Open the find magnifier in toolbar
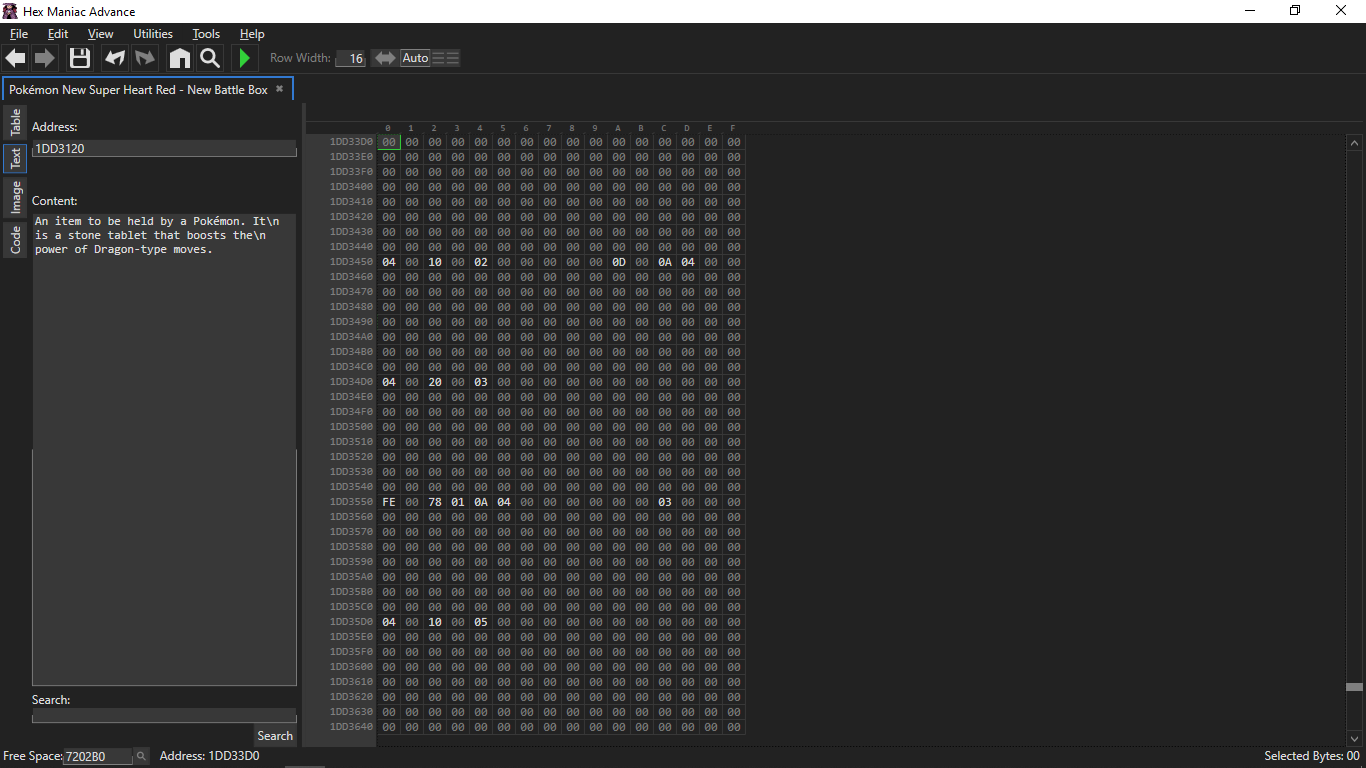 (x=210, y=58)
